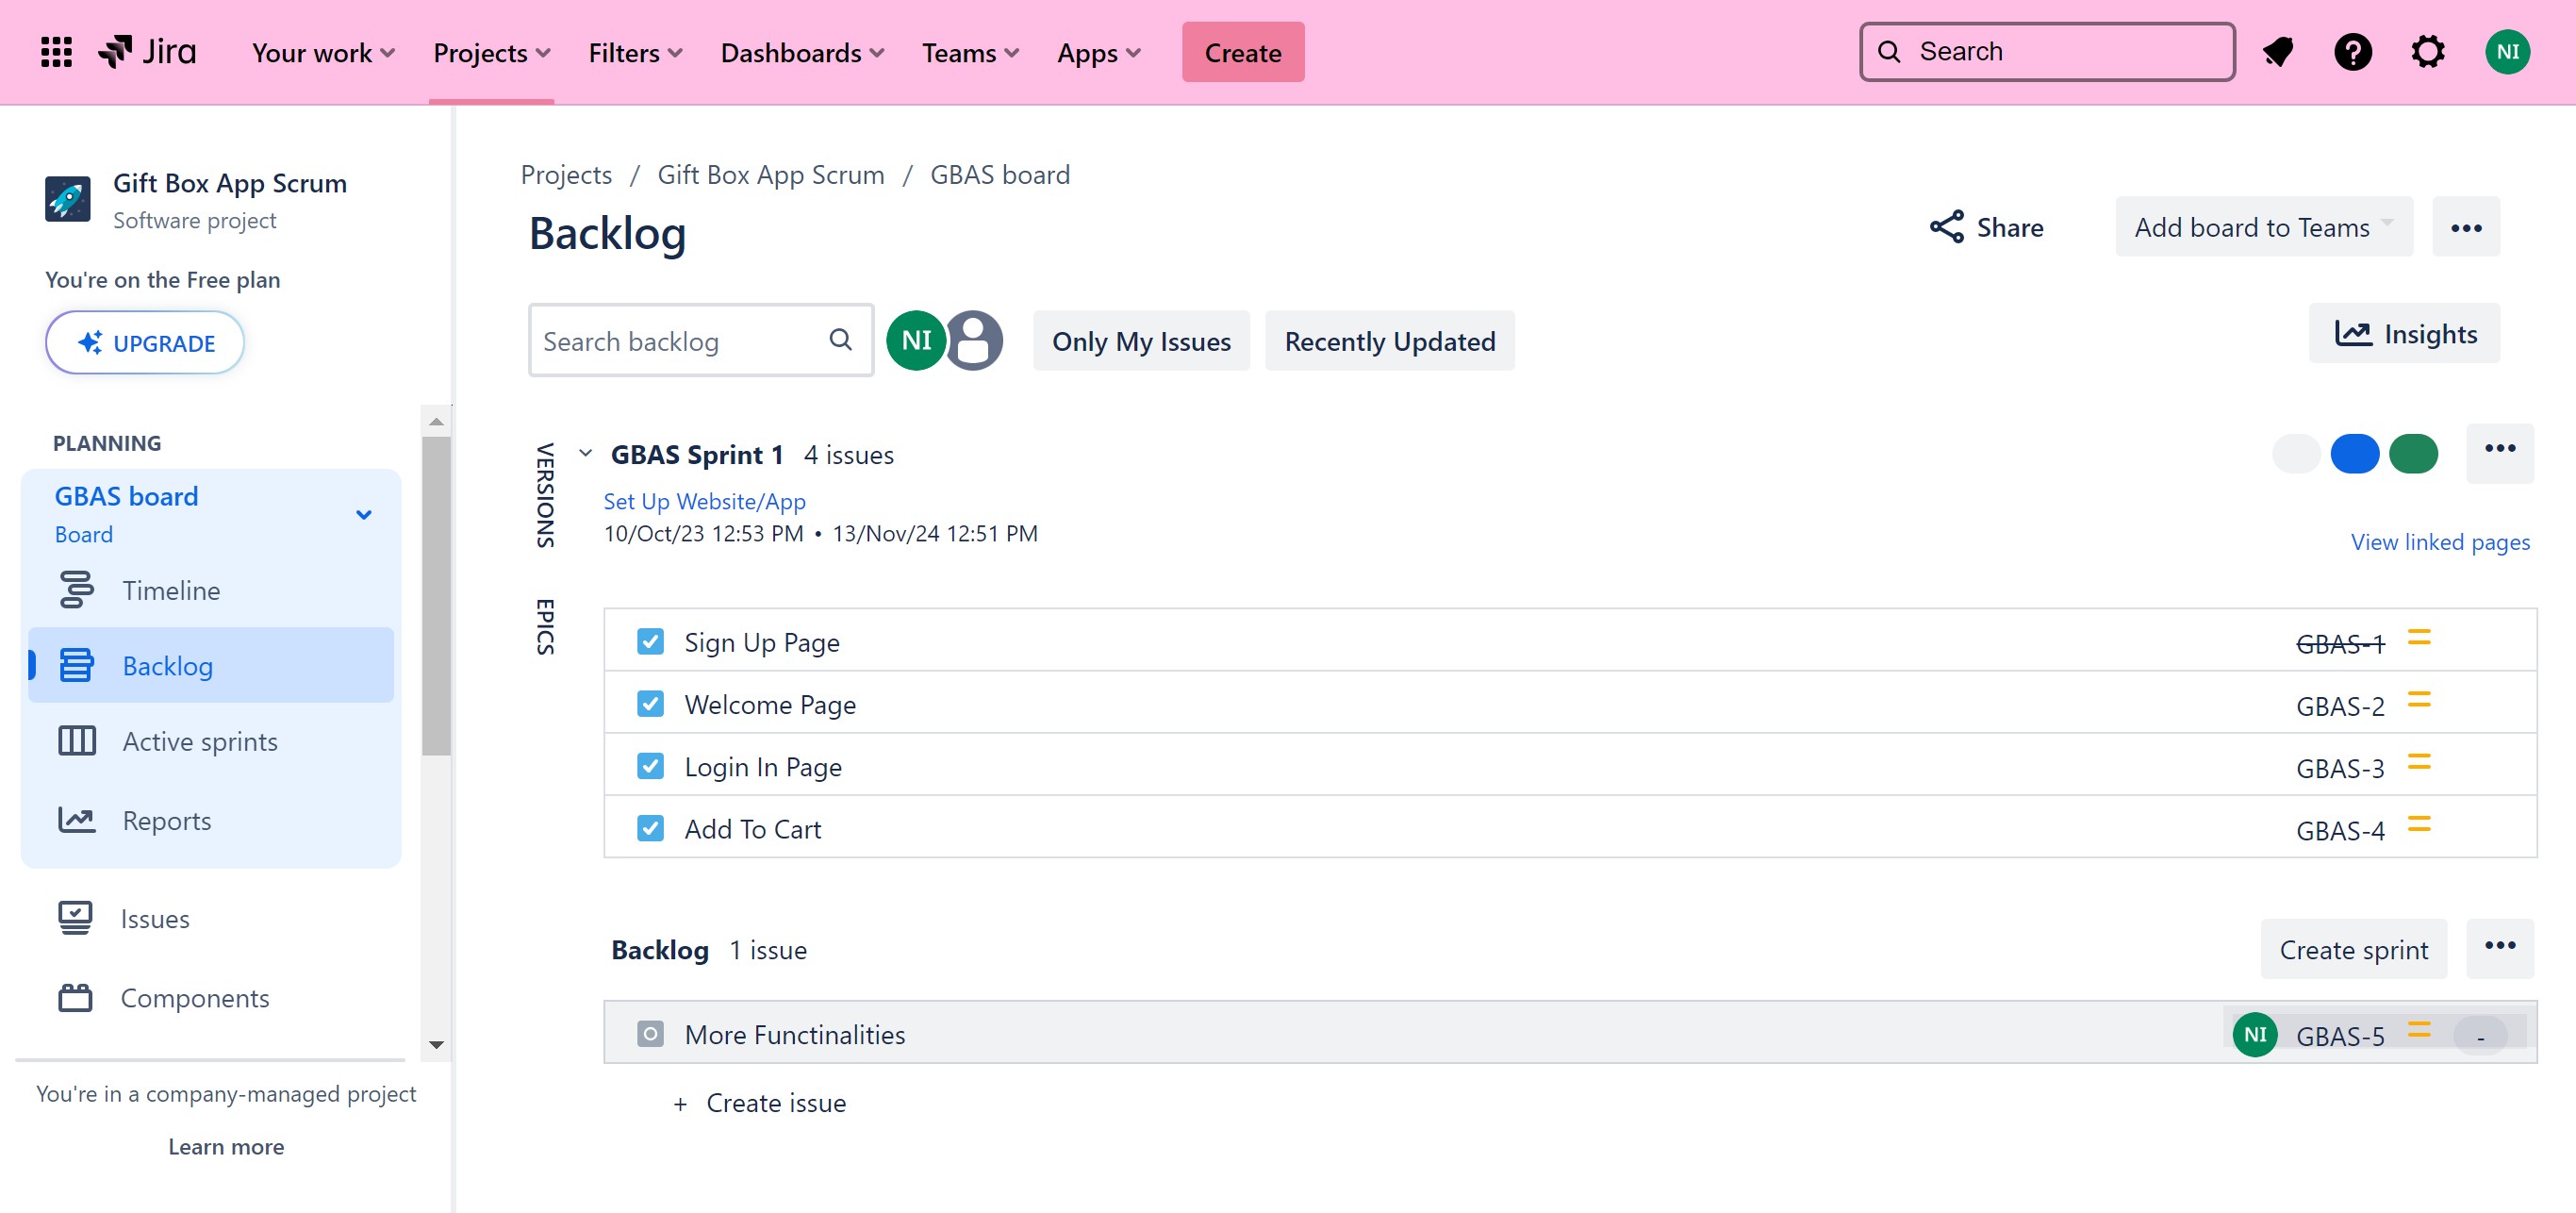The height and width of the screenshot is (1213, 2576).
Task: Open the settings gear icon
Action: tap(2427, 52)
